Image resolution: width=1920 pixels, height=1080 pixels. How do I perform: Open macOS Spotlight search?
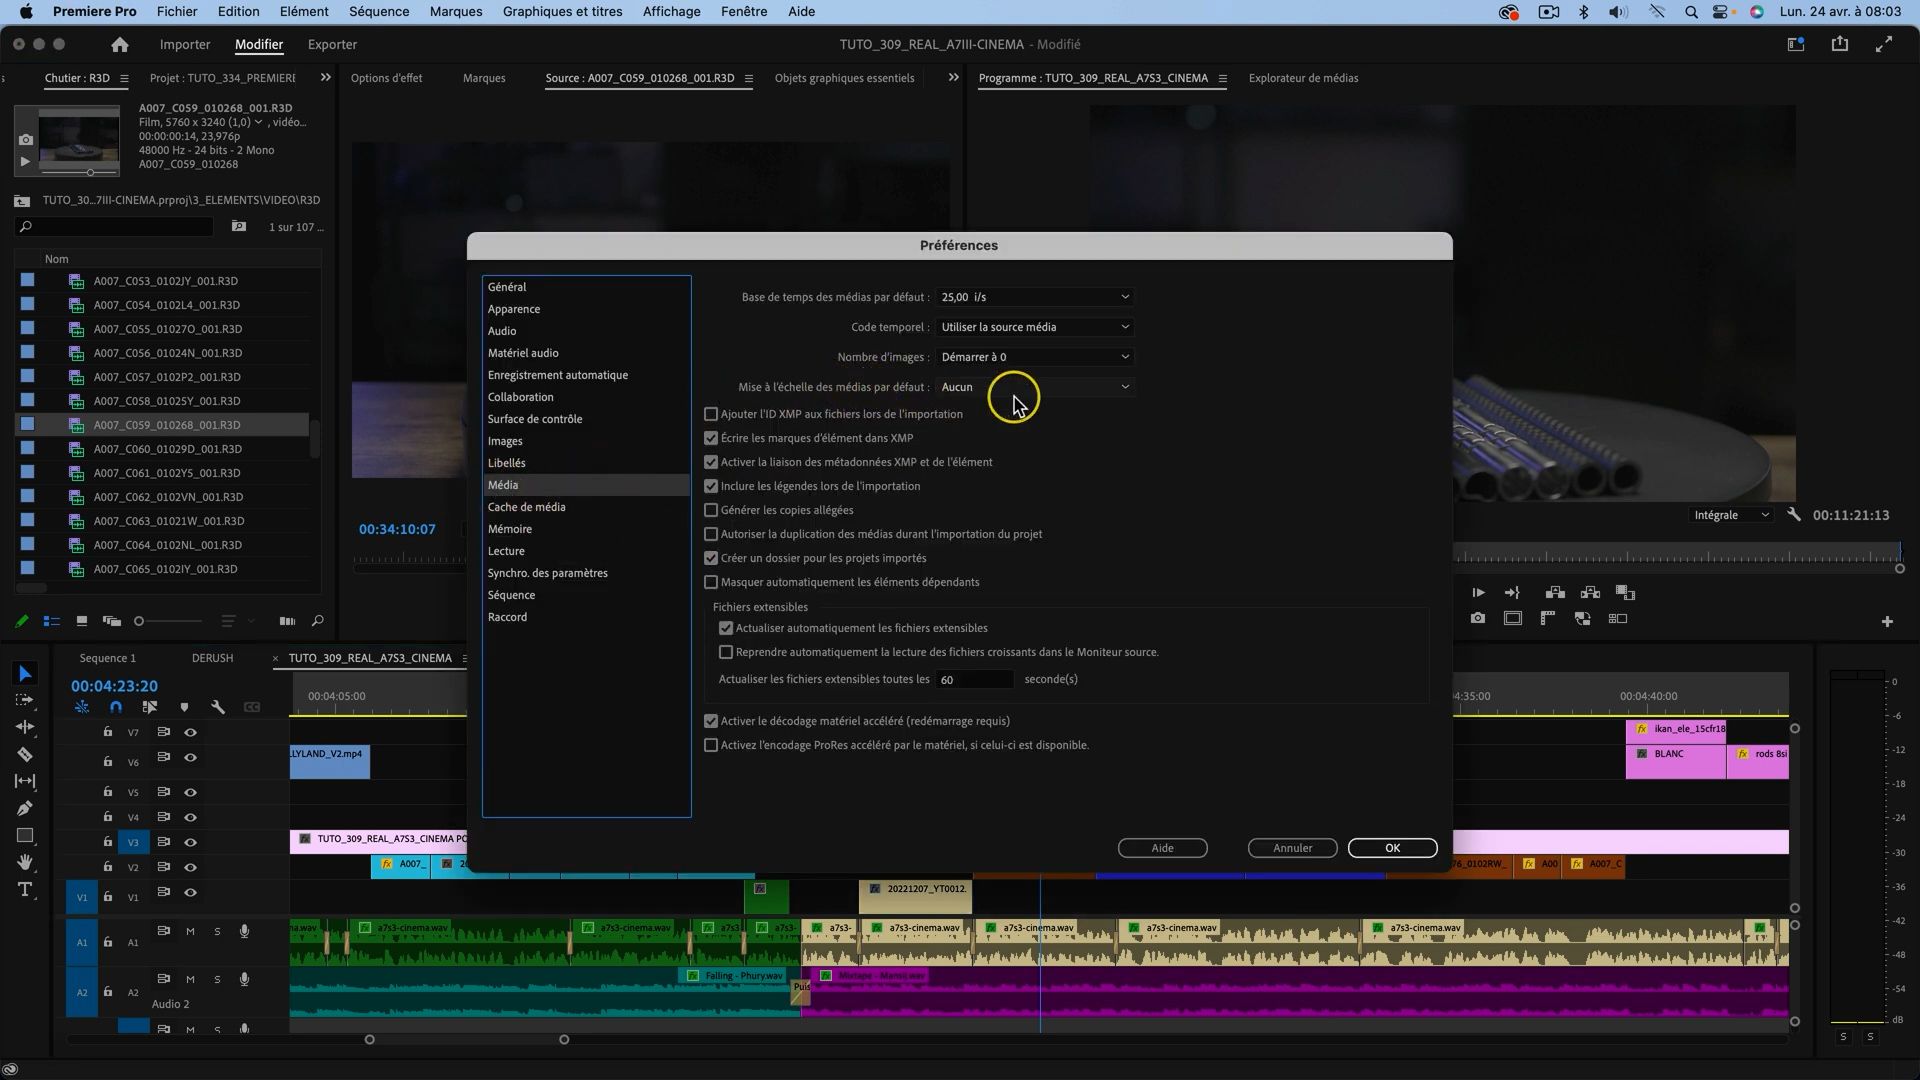pos(1691,12)
